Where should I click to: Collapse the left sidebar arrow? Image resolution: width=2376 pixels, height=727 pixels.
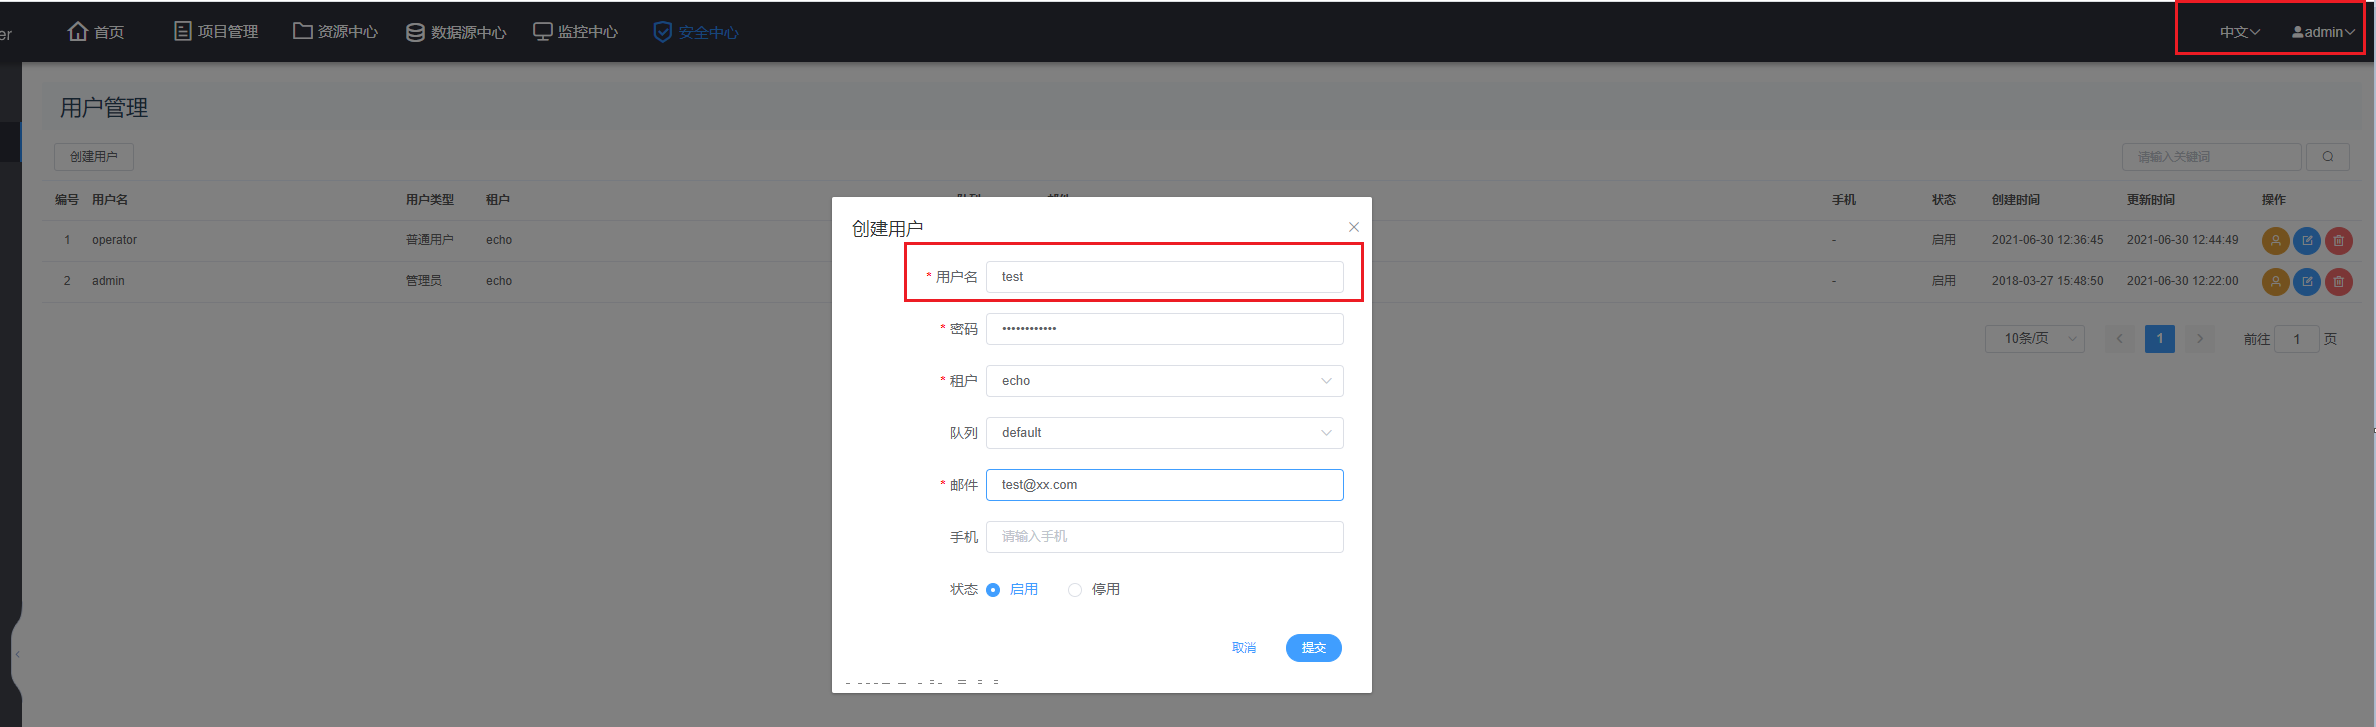(17, 654)
